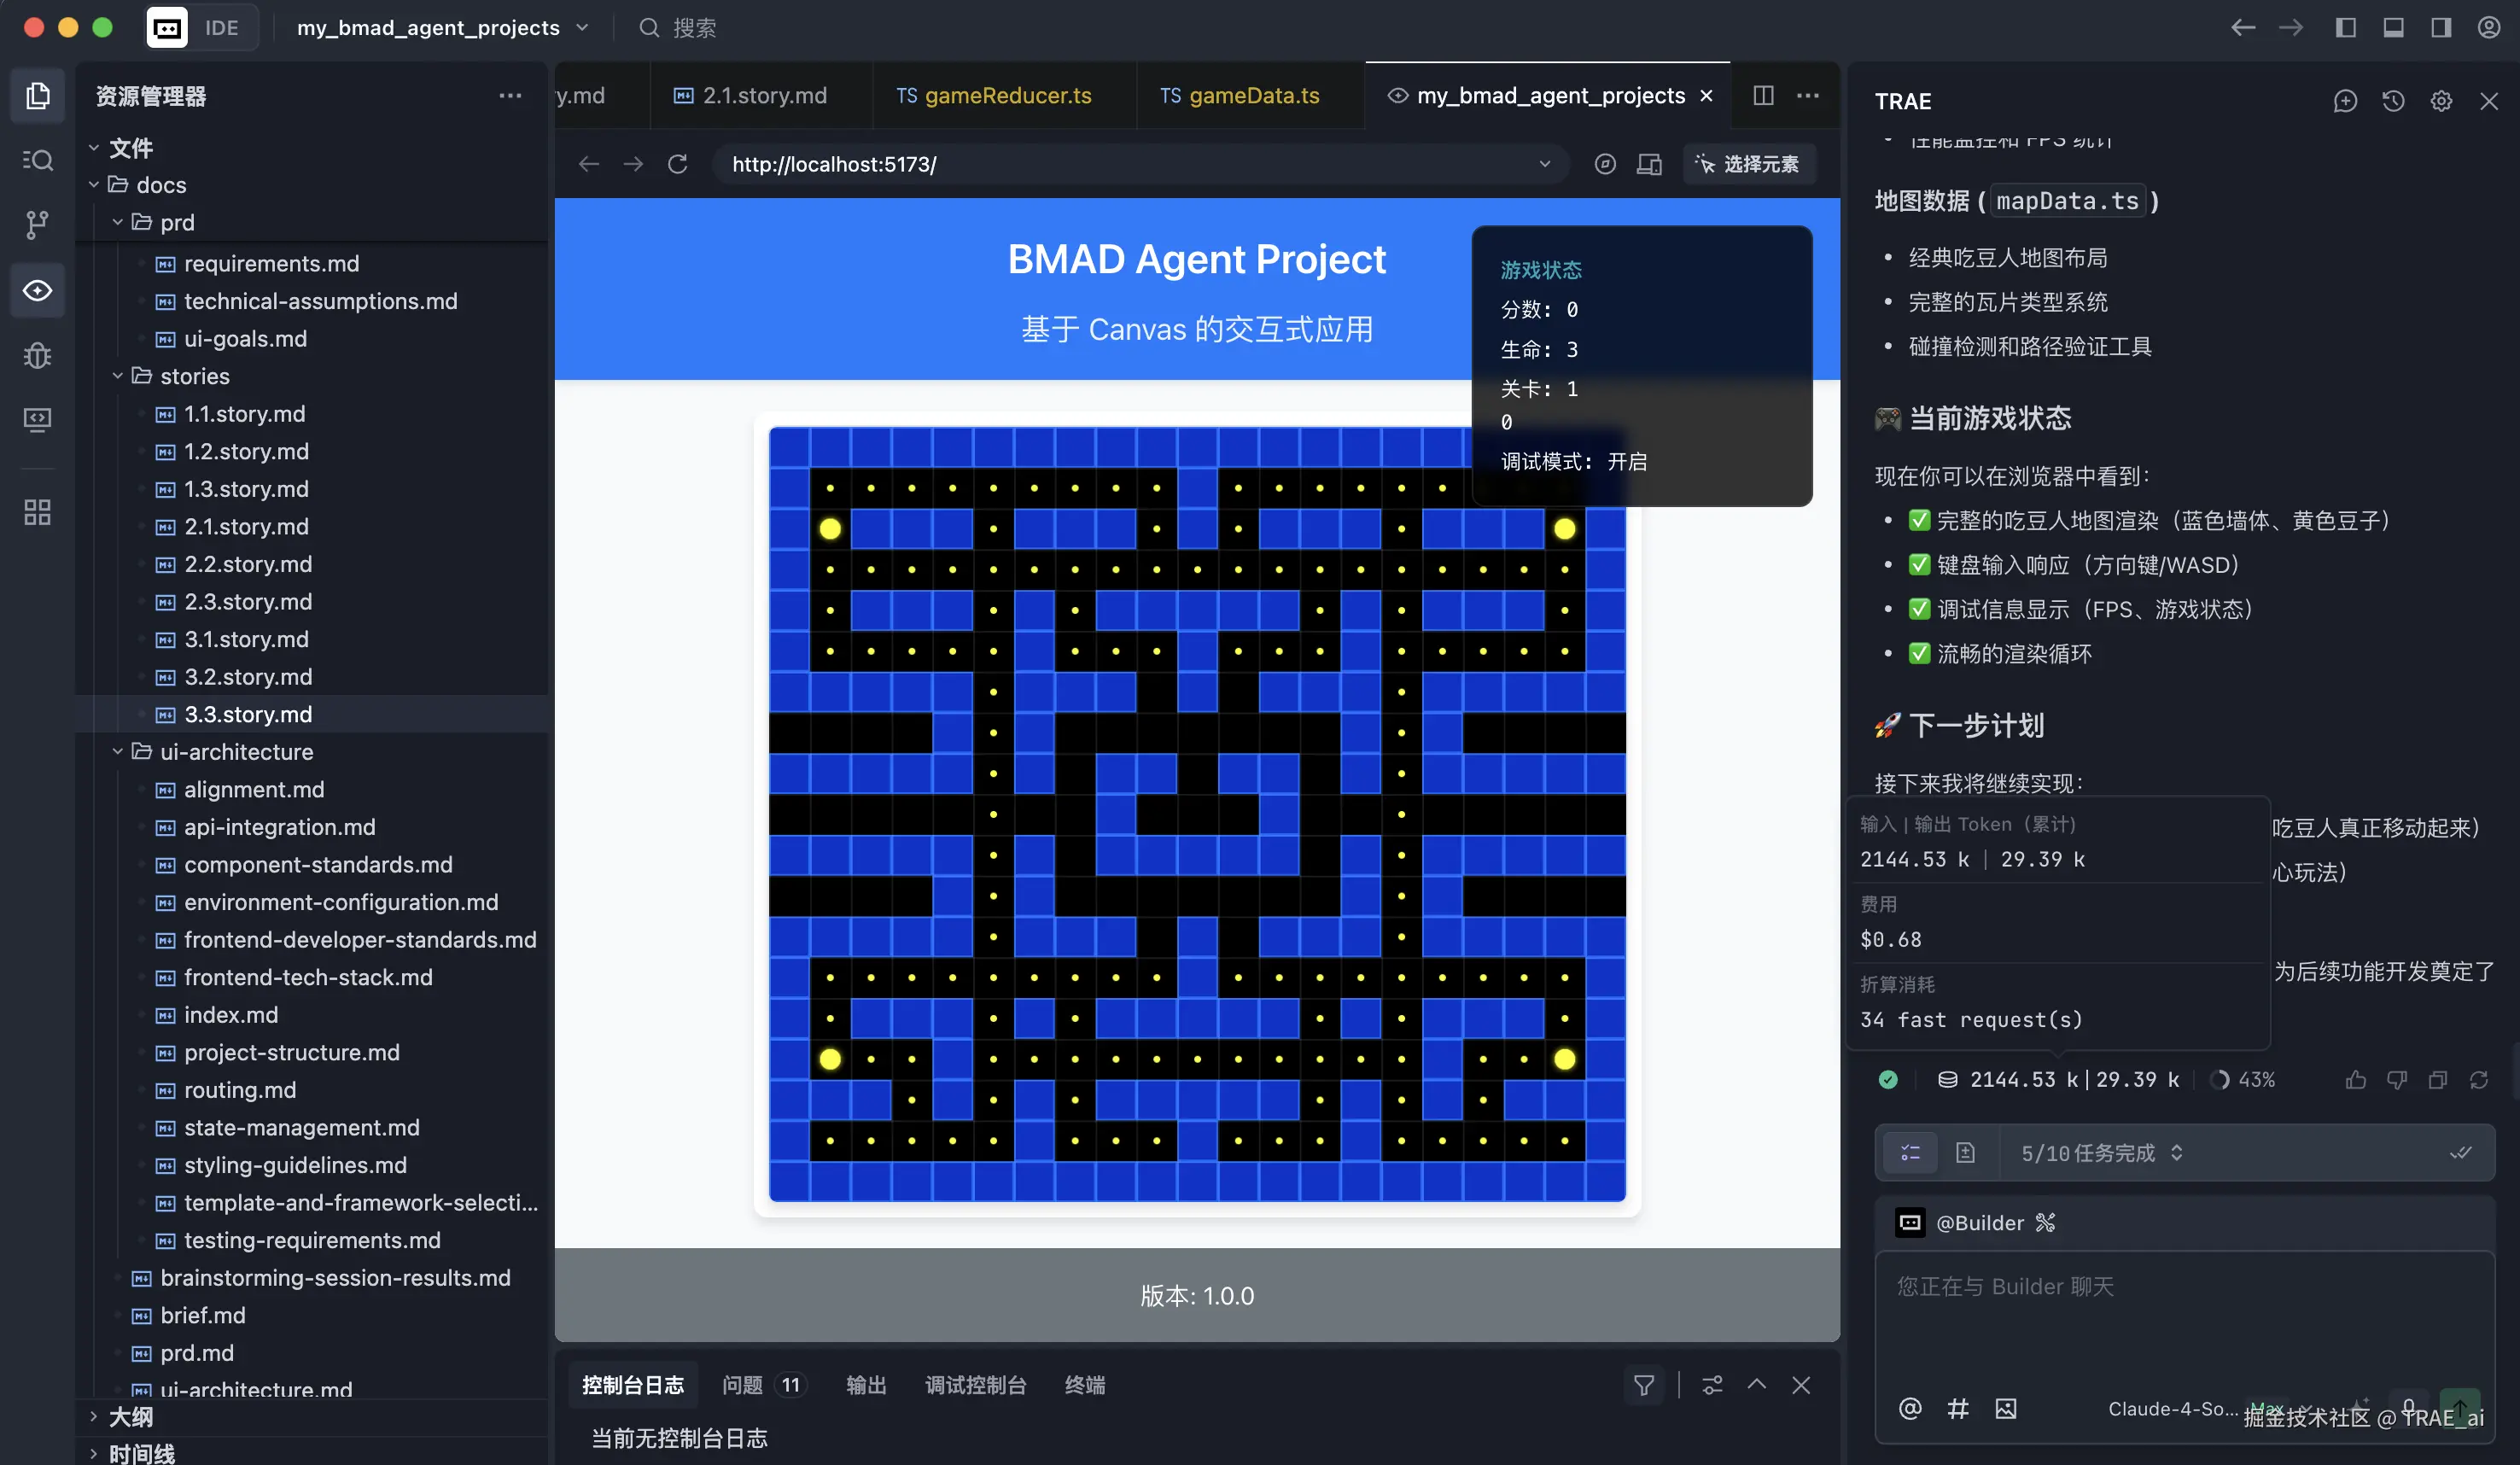Viewport: 2520px width, 1465px height.
Task: Click thumbs down on the response
Action: [2396, 1080]
